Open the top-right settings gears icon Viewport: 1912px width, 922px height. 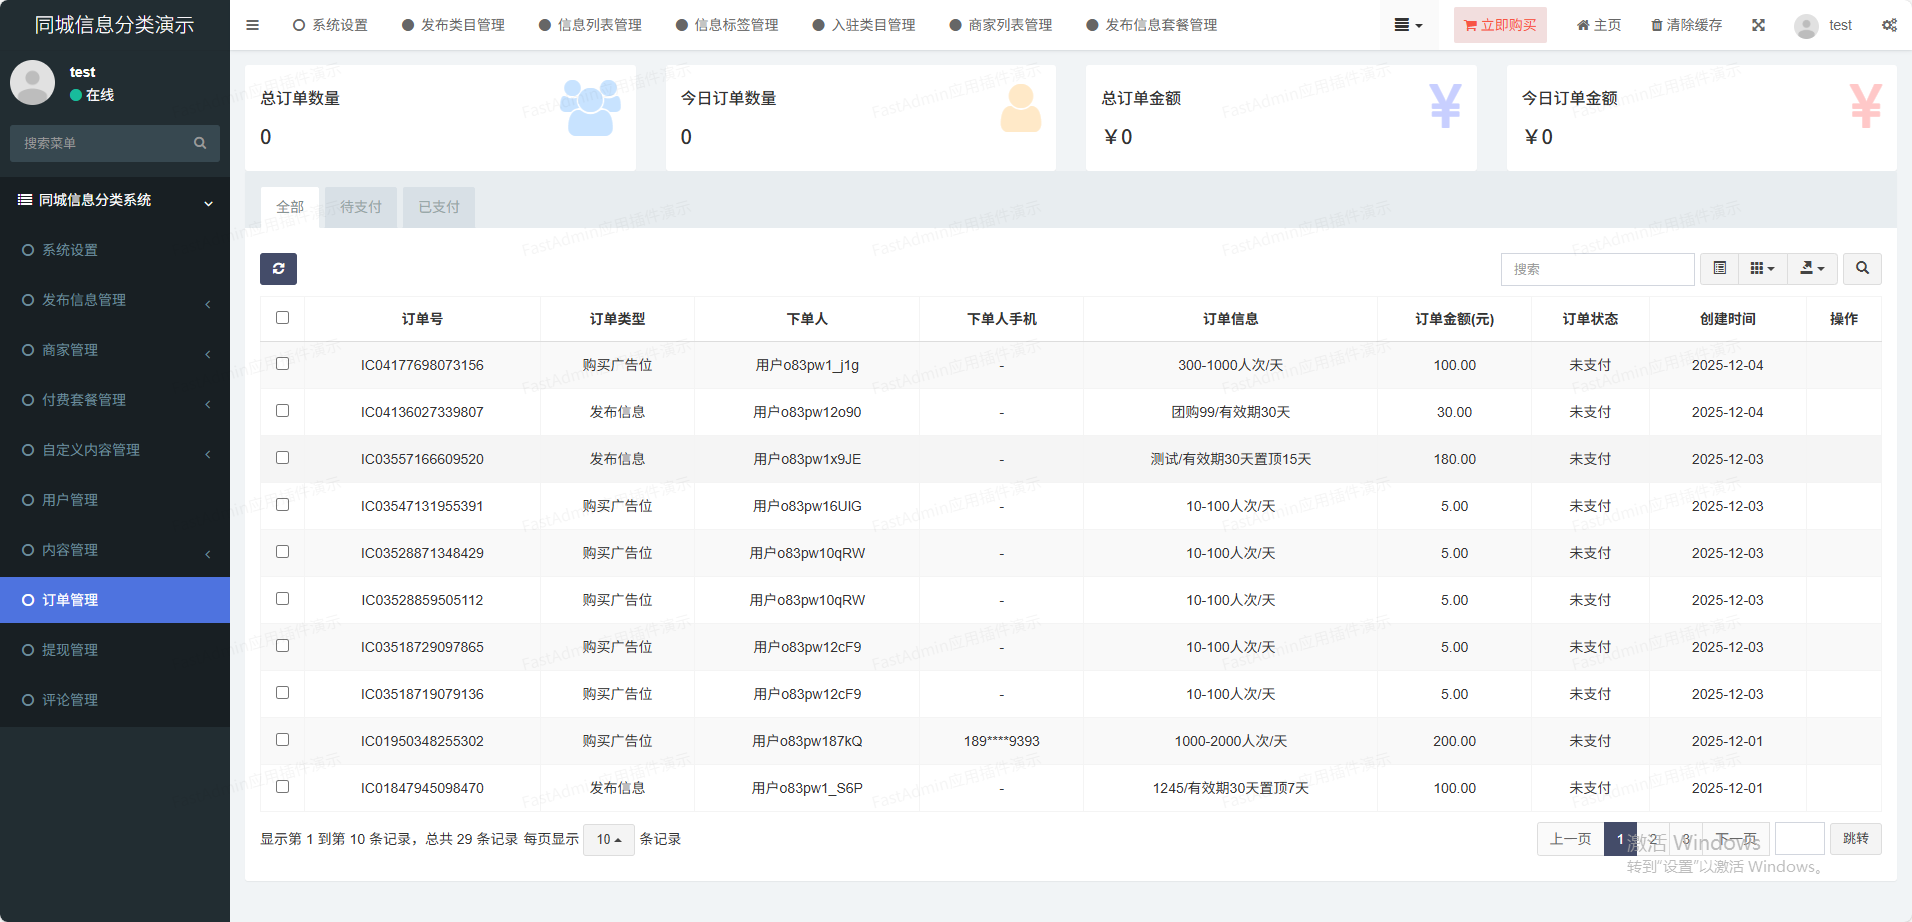click(1888, 25)
